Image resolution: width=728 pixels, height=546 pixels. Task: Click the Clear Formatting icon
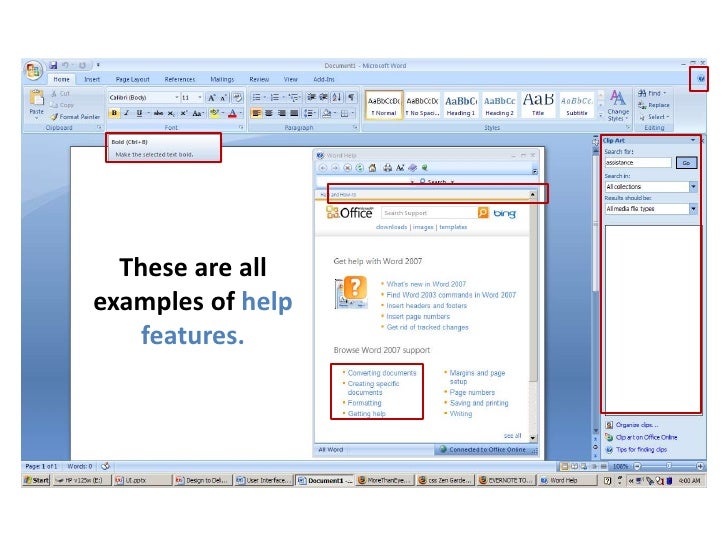coord(237,98)
